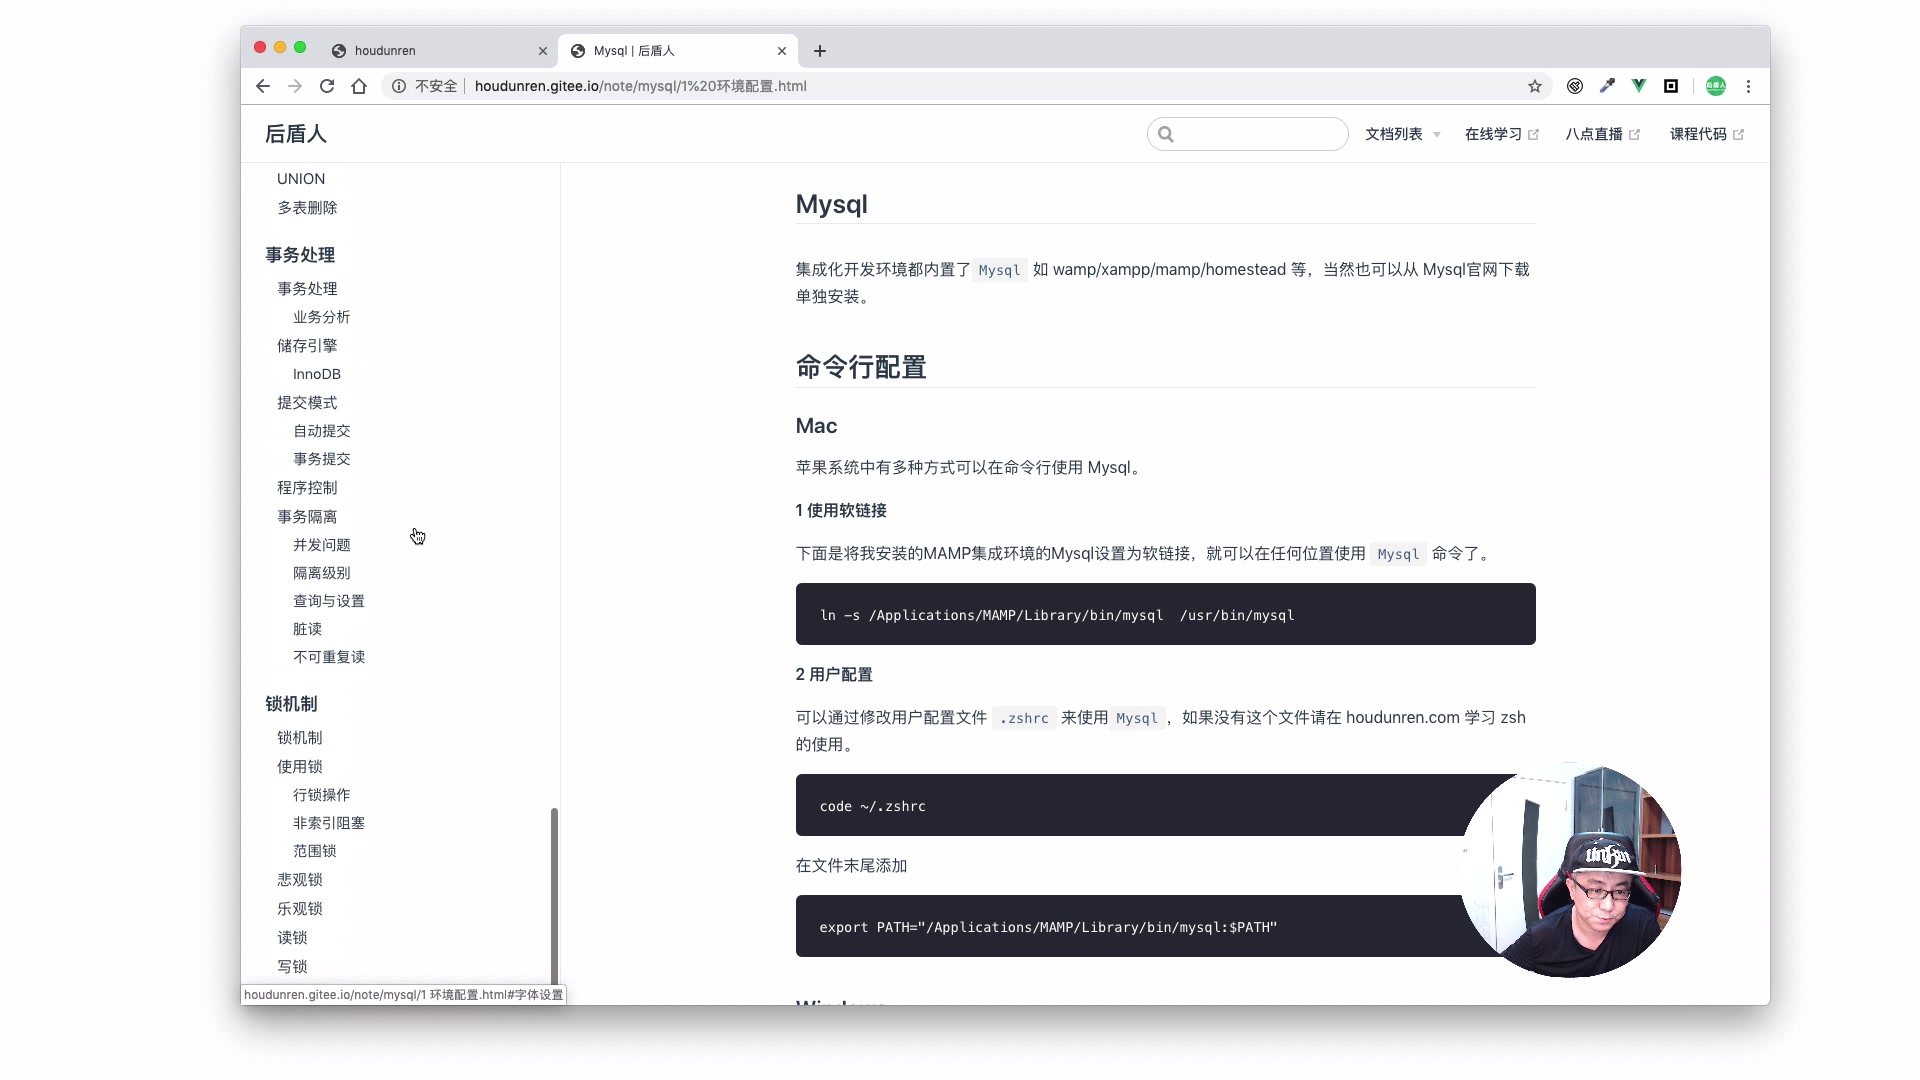Expand the 锁机制 section heading
Screen dimensions: 1920x1080
pos(291,704)
